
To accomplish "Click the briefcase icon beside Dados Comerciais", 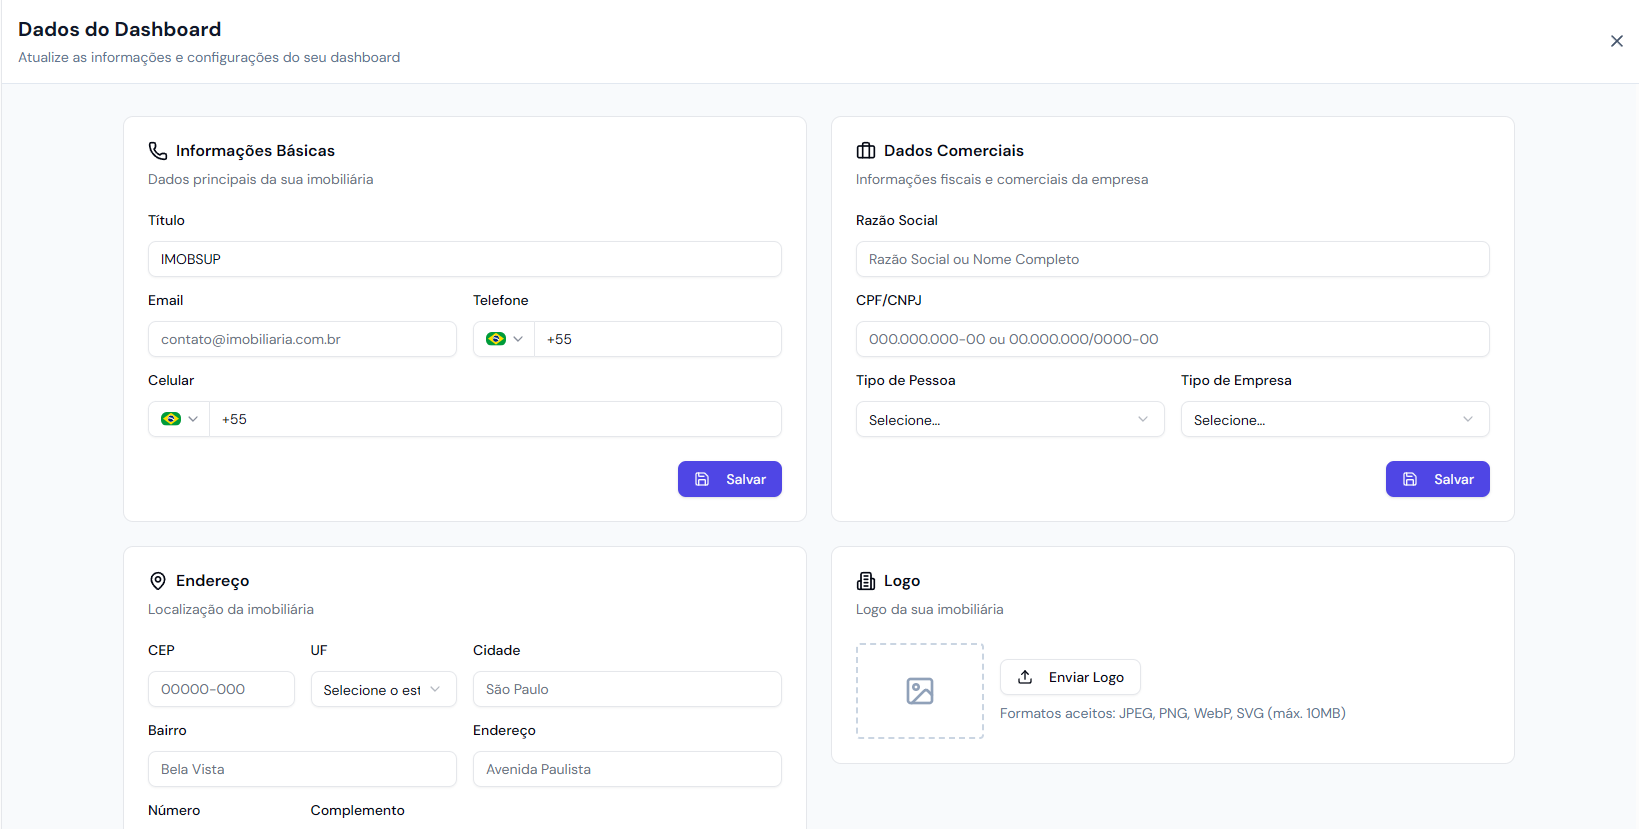I will point(866,151).
